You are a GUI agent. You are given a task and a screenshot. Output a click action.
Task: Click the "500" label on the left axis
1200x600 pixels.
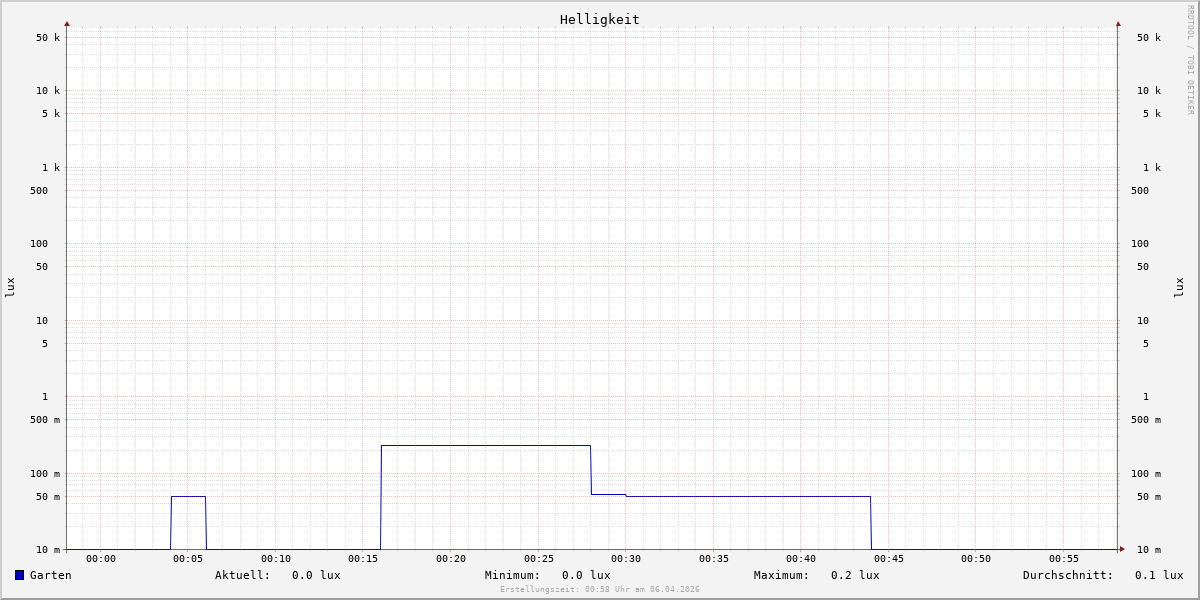(x=39, y=191)
